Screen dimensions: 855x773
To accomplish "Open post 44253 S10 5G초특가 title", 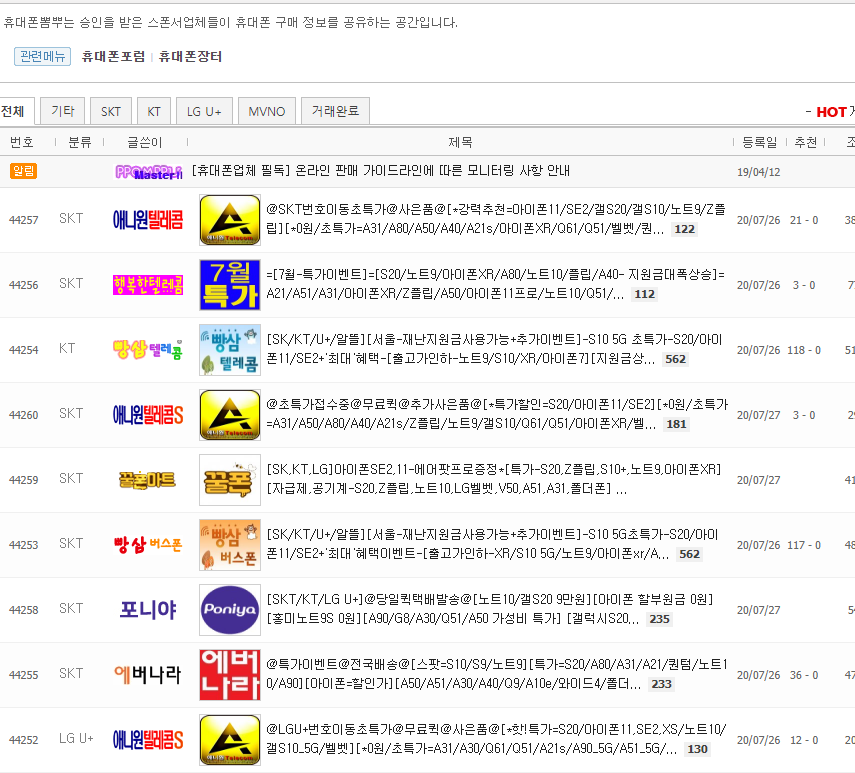I will 492,544.
